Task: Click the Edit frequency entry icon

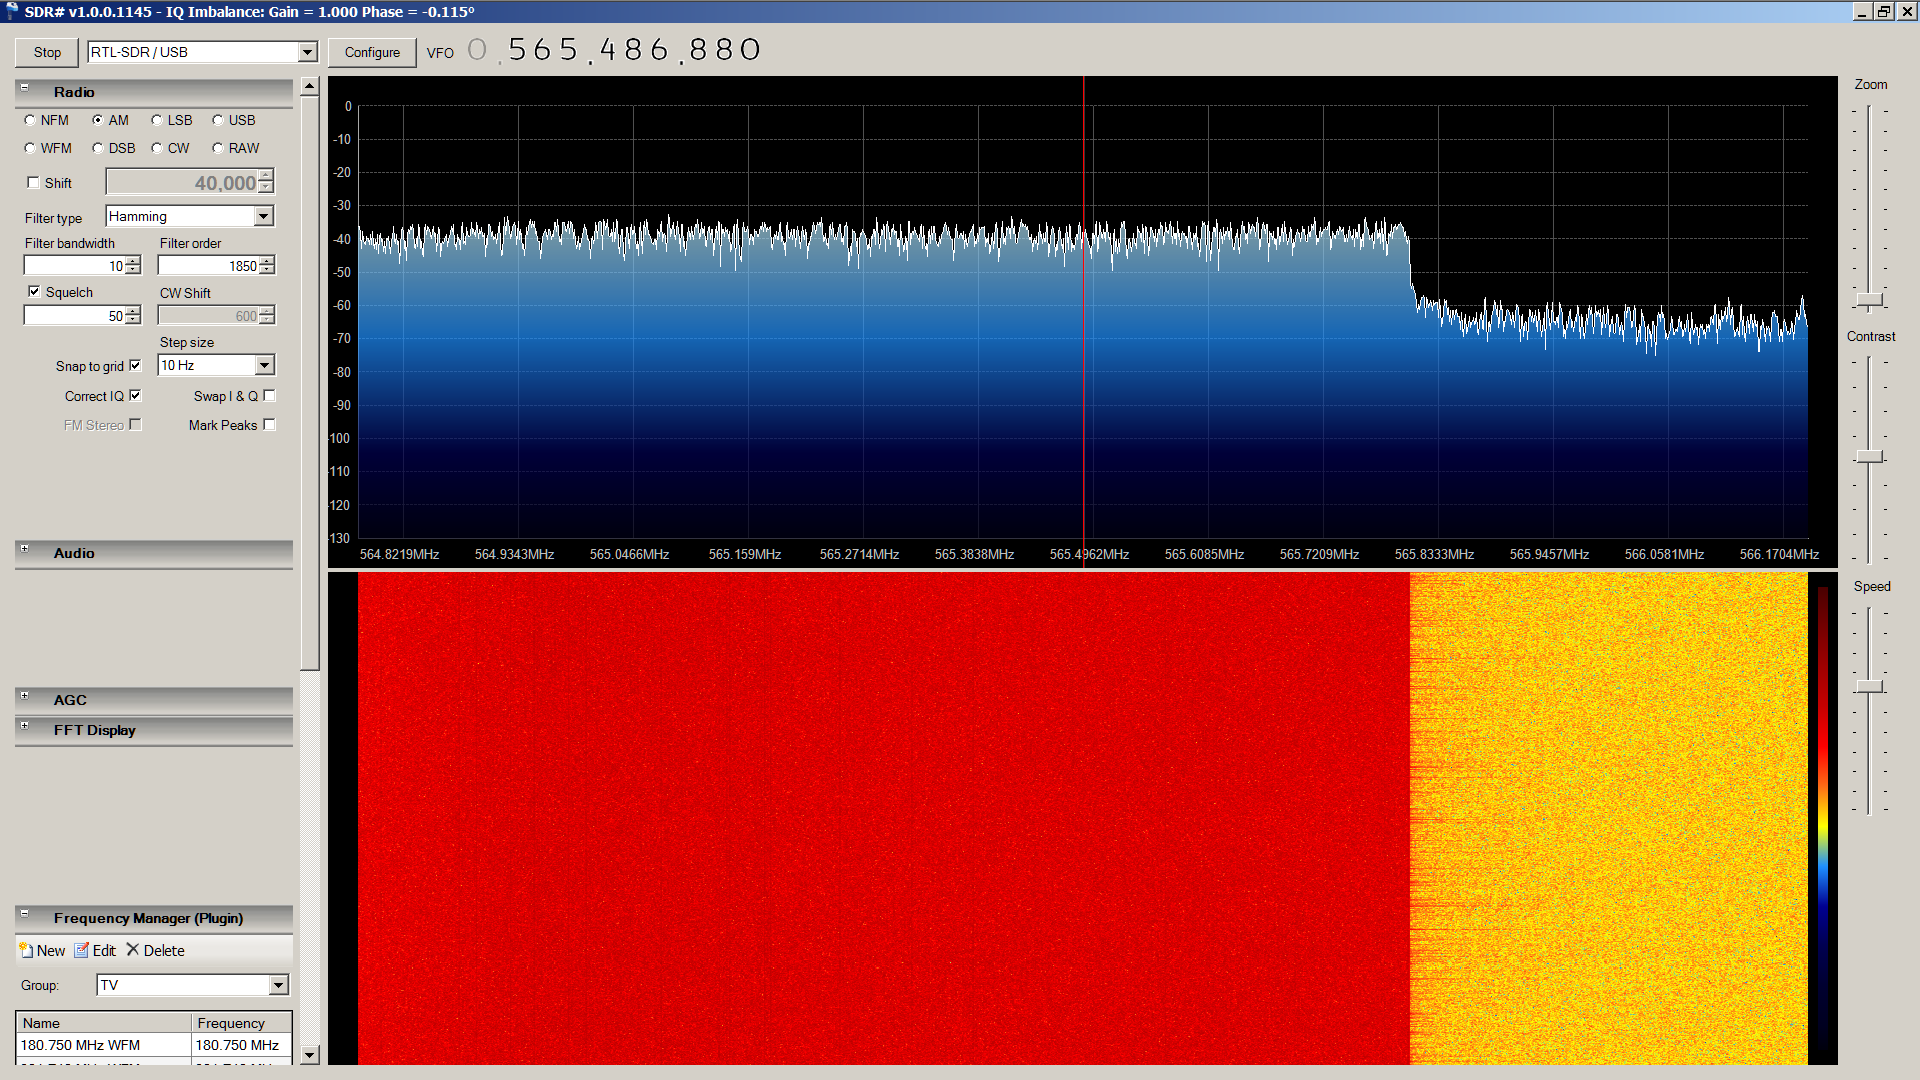Action: point(82,950)
